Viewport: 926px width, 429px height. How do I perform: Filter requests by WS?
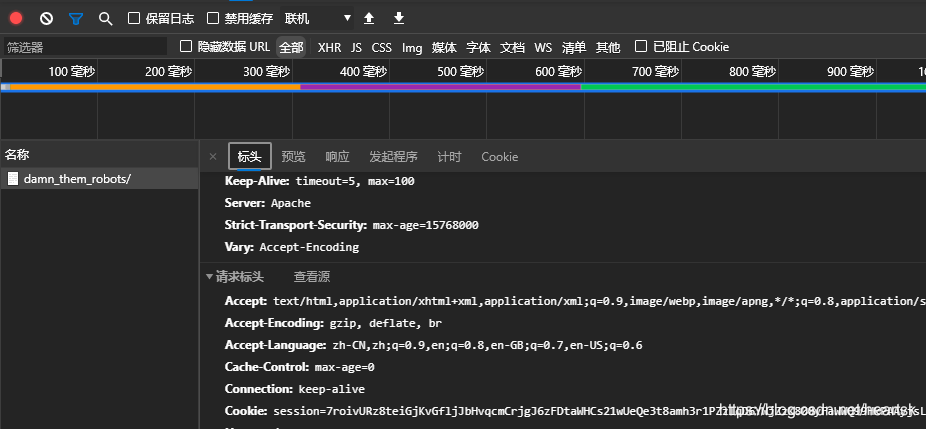(x=543, y=47)
